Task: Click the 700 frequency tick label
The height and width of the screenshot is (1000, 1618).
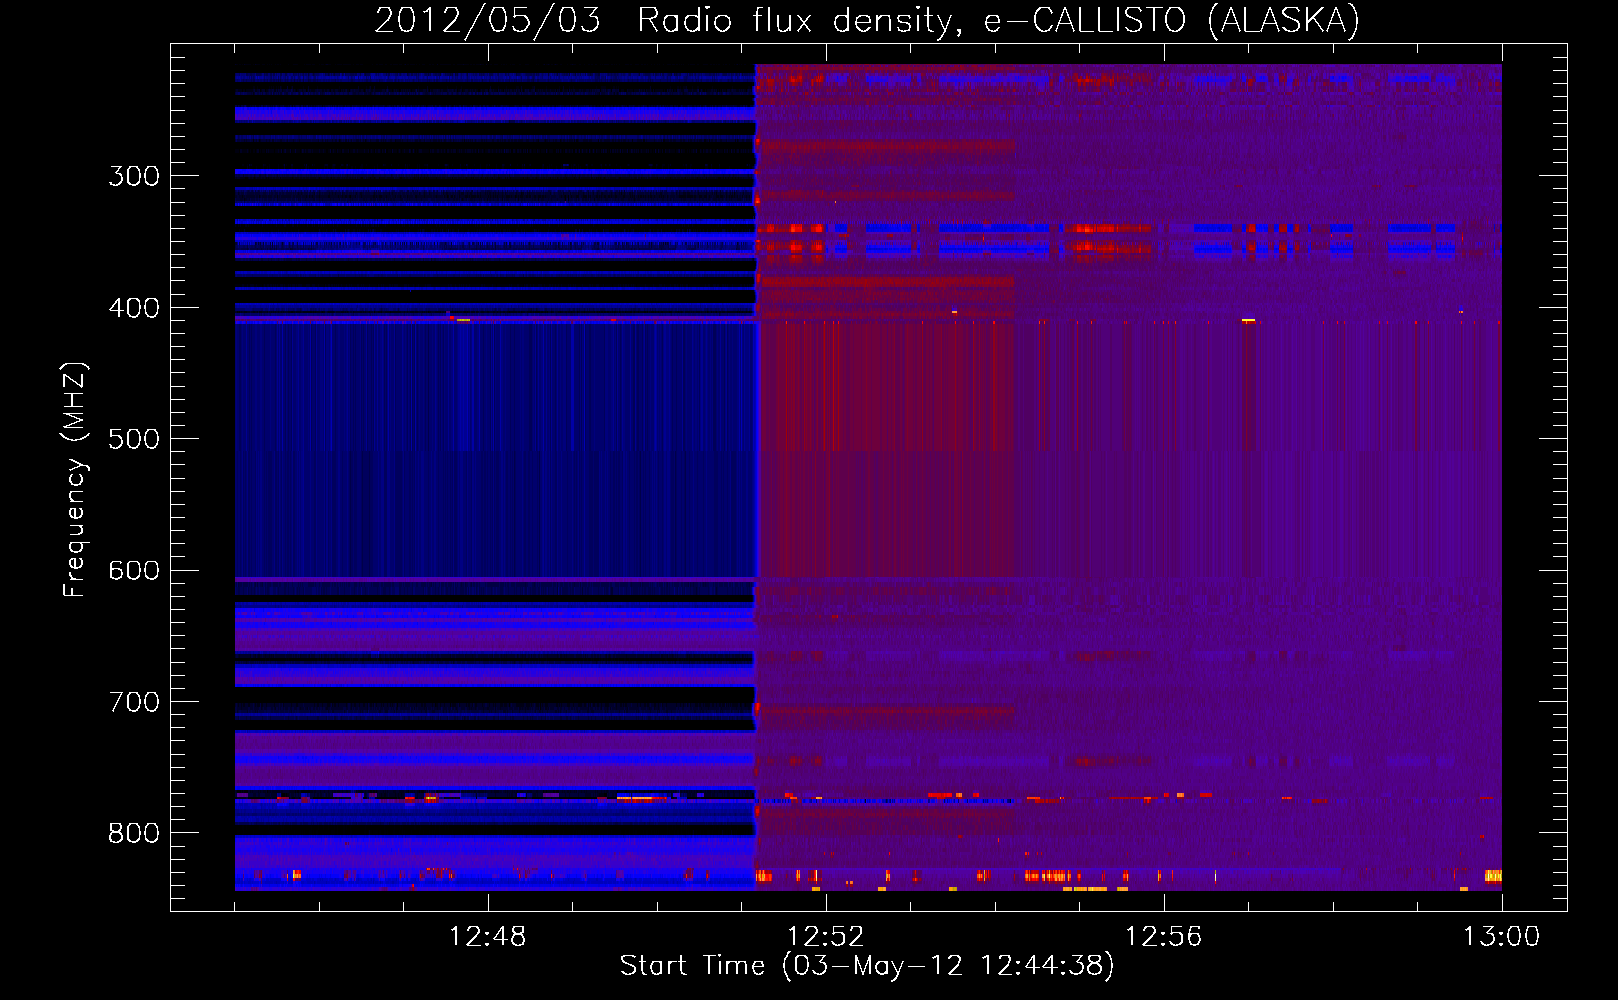Action: [134, 702]
